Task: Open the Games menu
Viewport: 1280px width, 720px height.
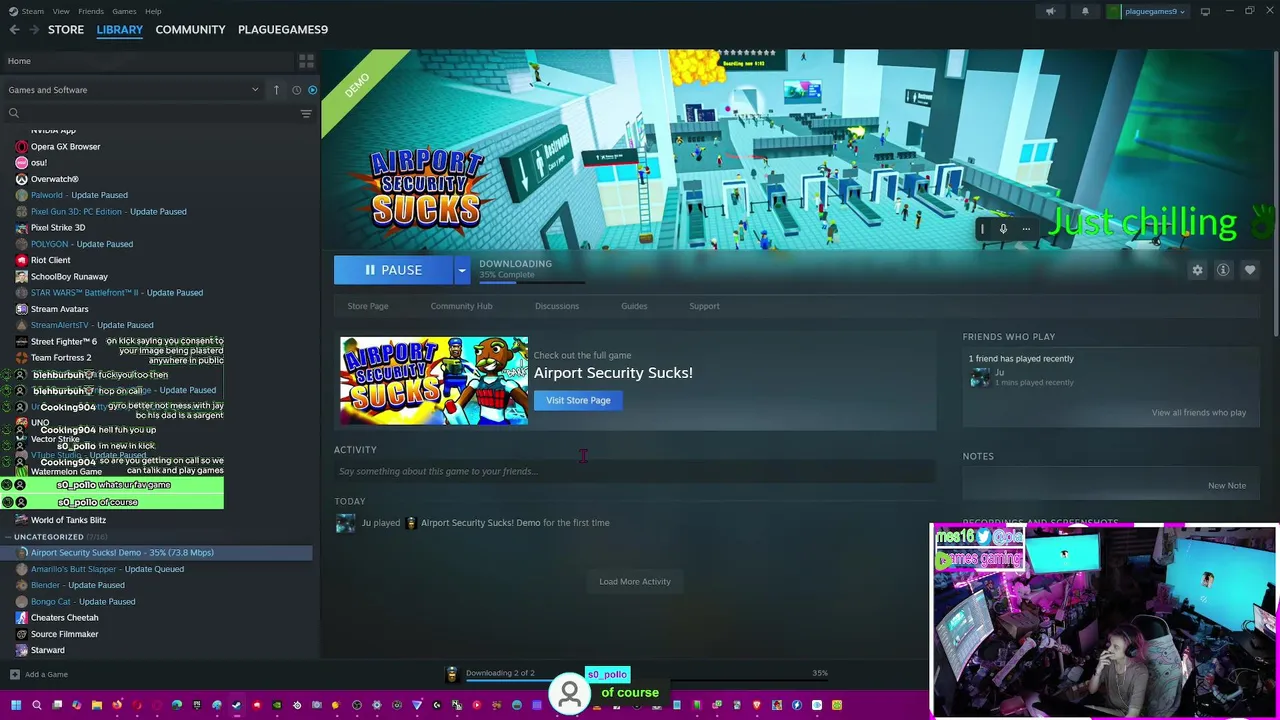Action: [124, 11]
